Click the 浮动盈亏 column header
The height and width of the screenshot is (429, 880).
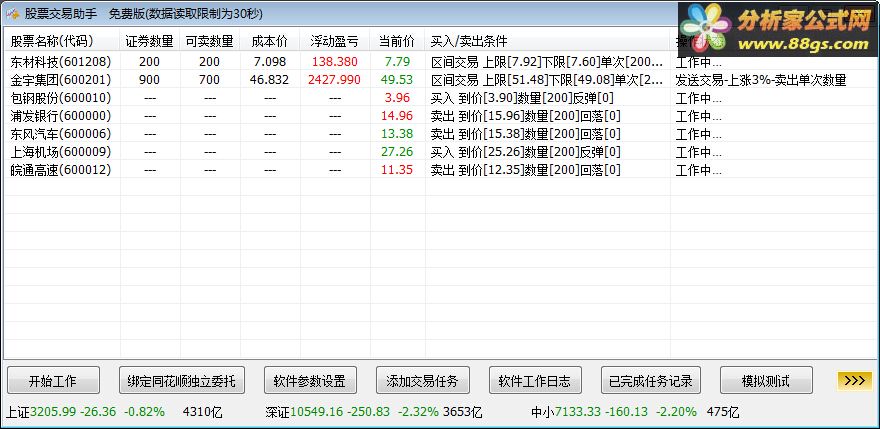pyautogui.click(x=335, y=41)
